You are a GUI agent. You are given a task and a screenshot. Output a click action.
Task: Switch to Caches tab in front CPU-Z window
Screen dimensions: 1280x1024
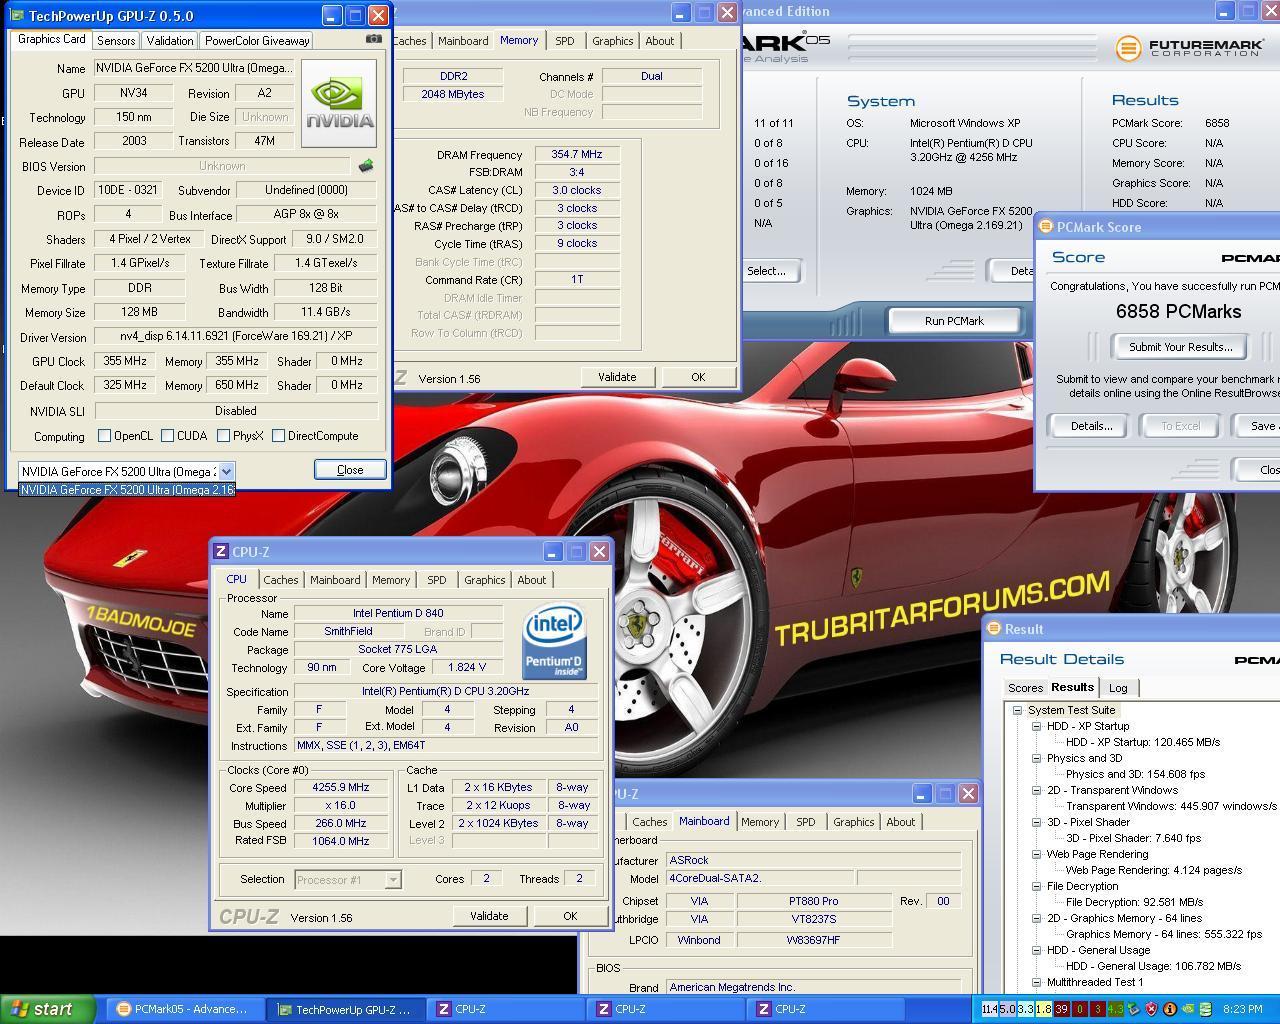(x=280, y=580)
